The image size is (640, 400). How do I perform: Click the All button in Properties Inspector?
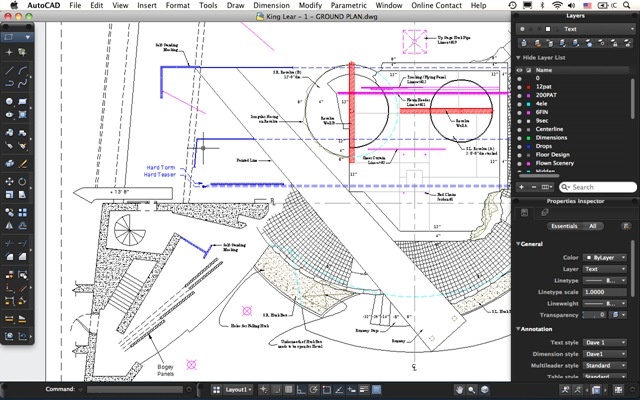[592, 226]
